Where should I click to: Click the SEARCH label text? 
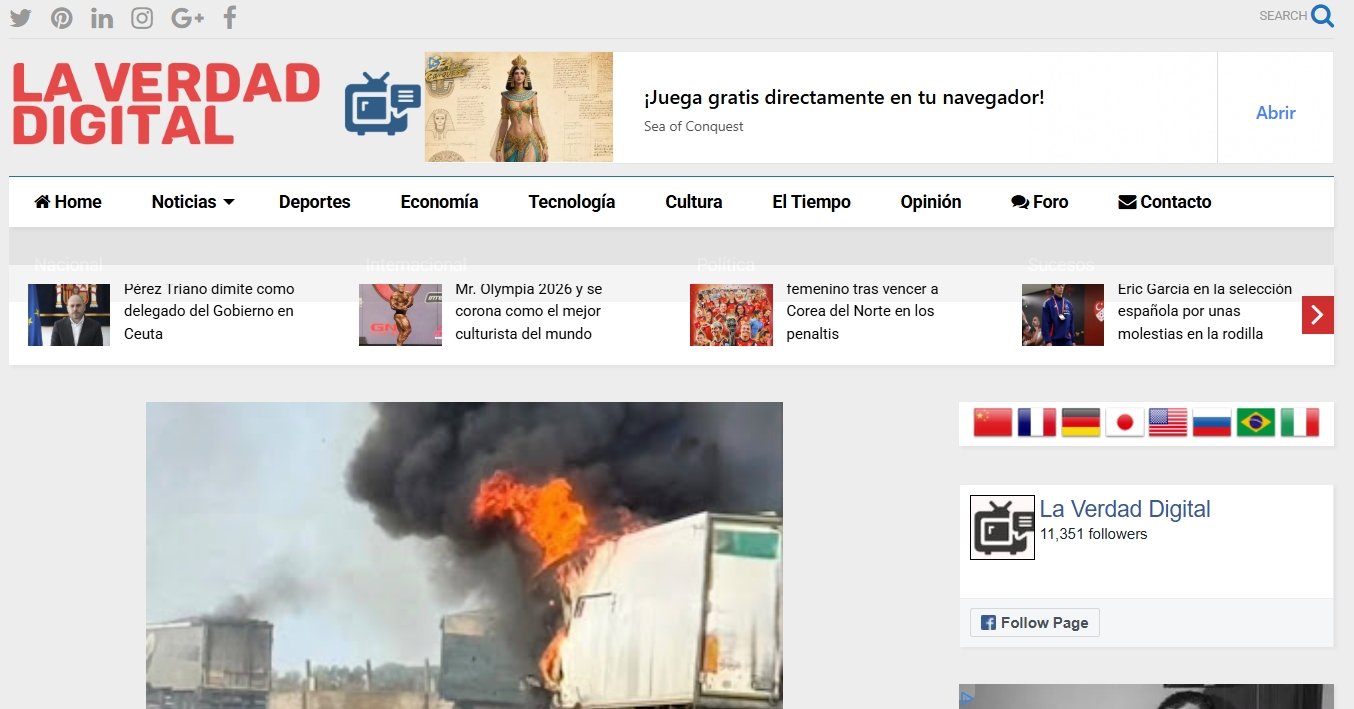[x=1283, y=16]
